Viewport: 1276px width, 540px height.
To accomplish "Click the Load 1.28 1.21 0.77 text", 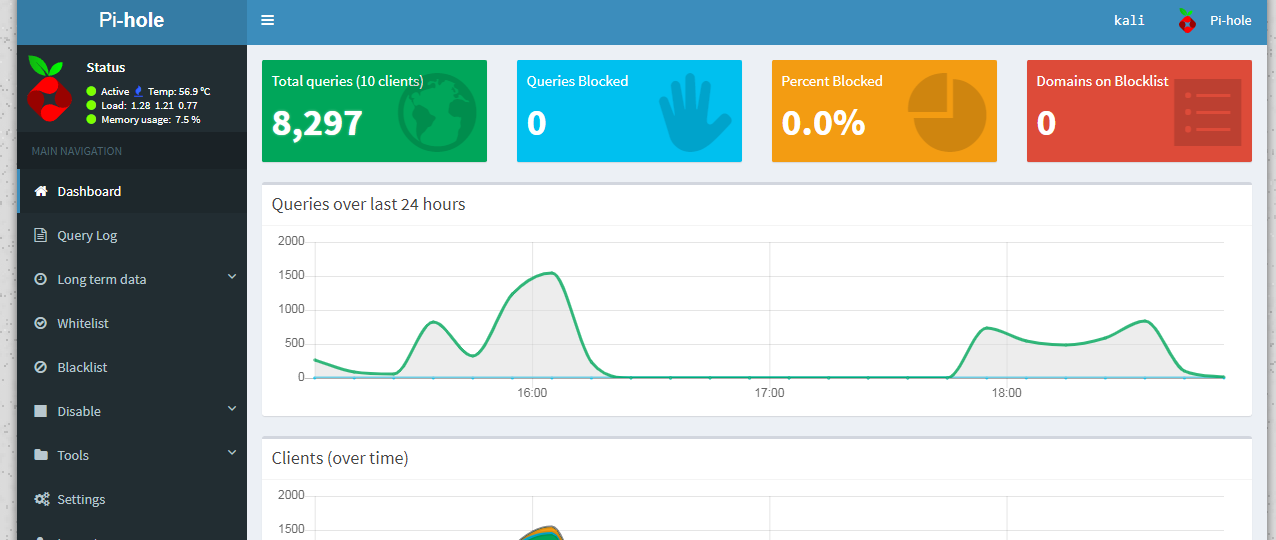I will click(x=149, y=105).
